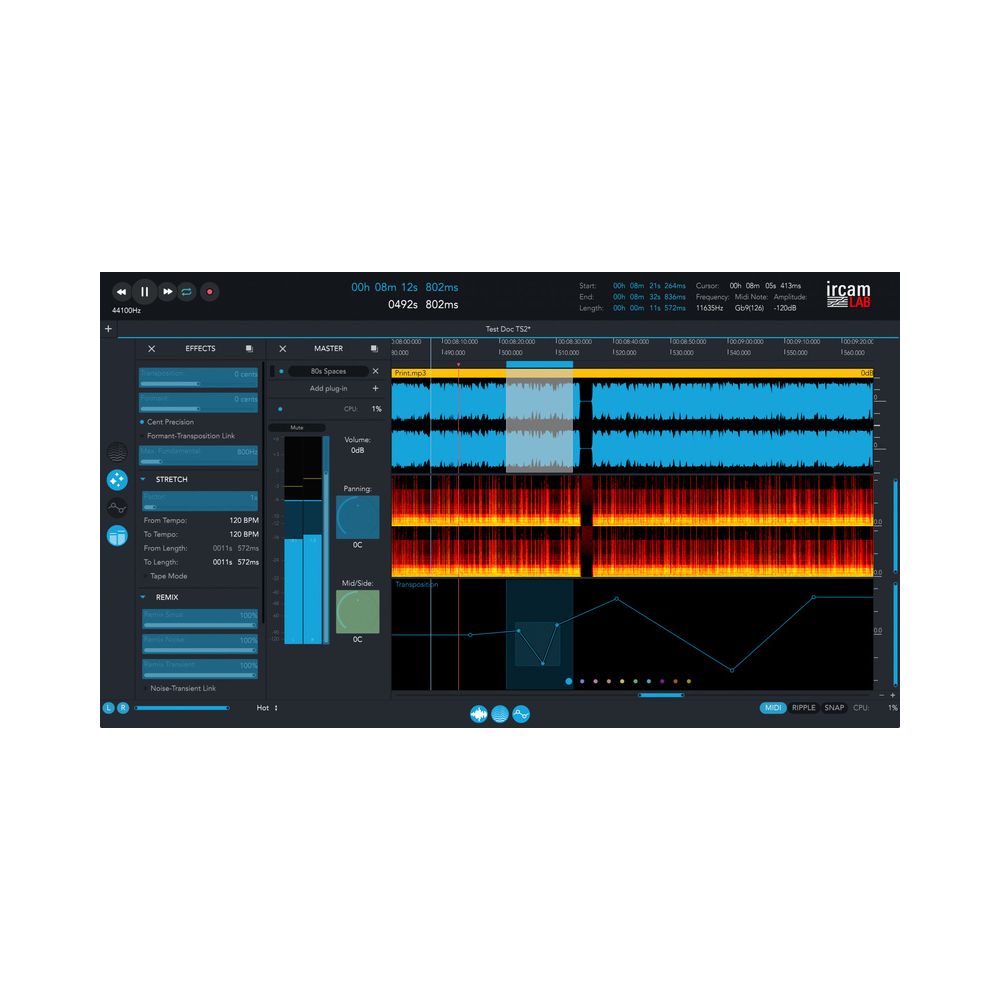Click the Add plug-in button
1000x1000 pixels.
click(330, 388)
